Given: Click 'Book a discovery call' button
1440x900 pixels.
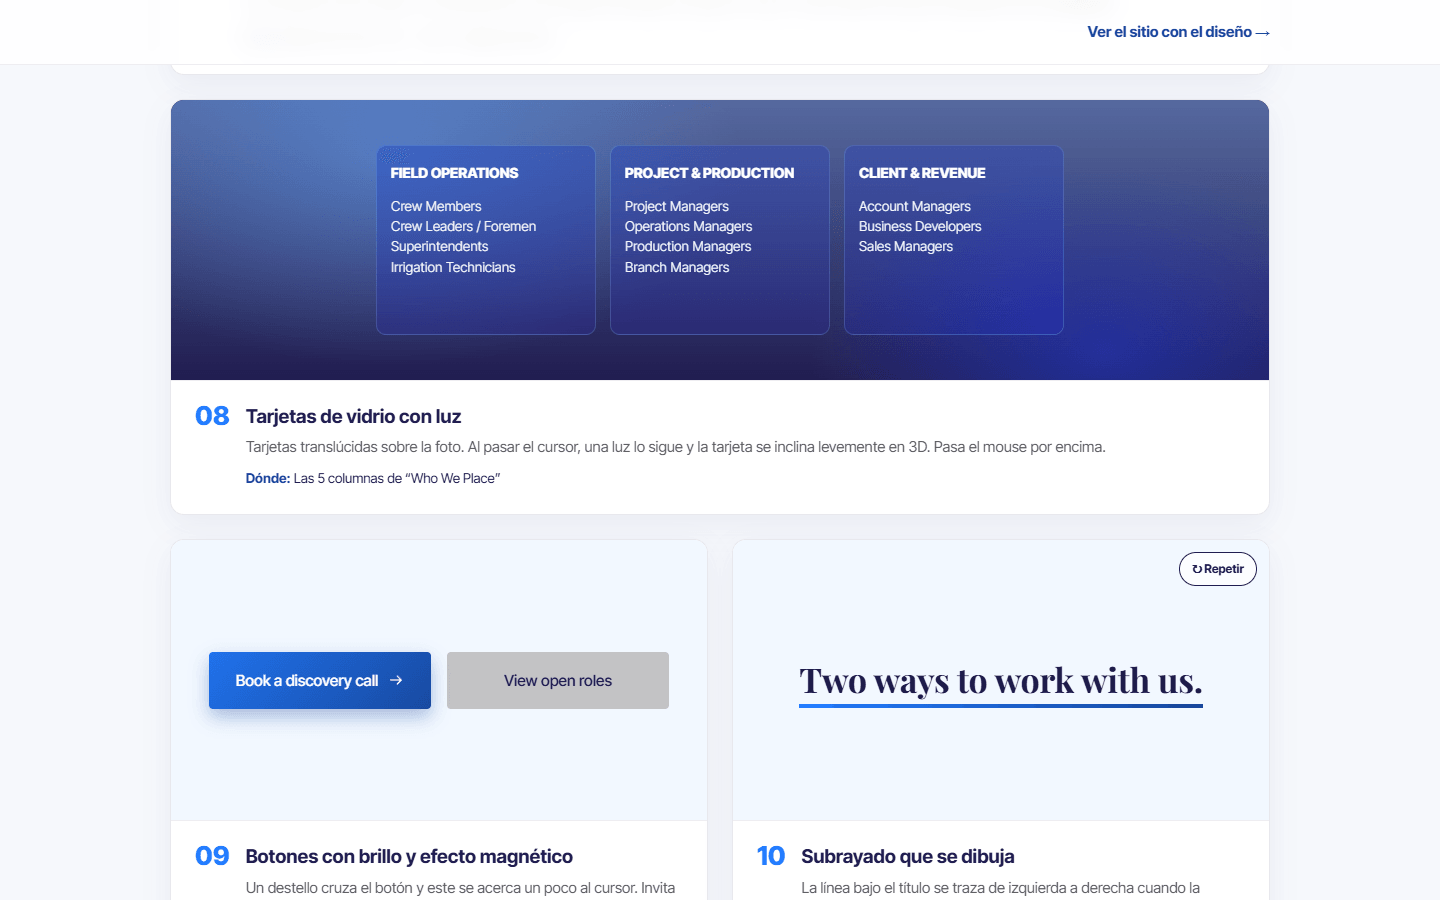Looking at the screenshot, I should 320,681.
